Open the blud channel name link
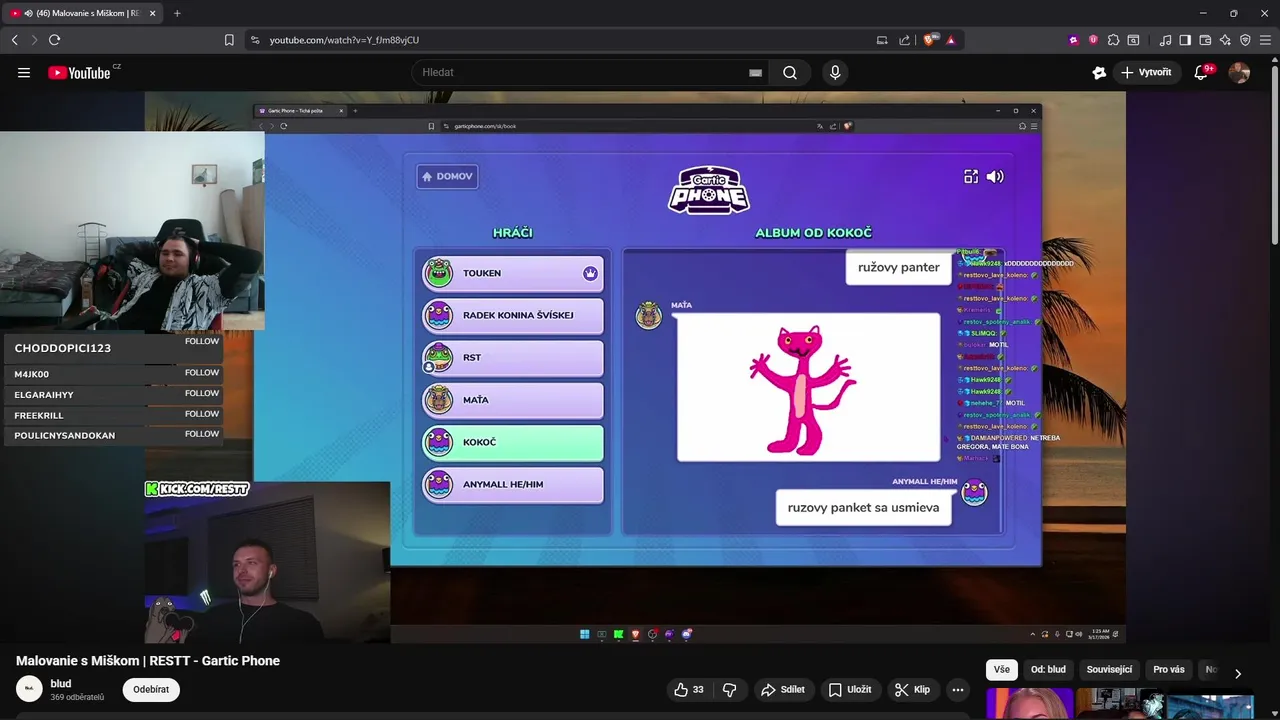 click(x=61, y=684)
